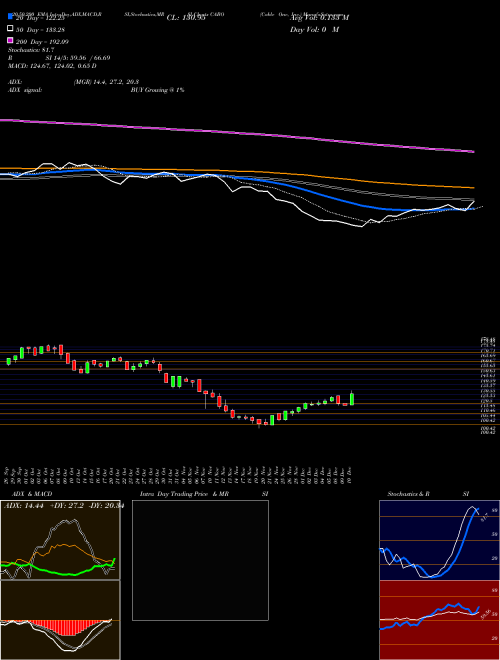
Task: Click the 'ADX signal:' label
Action: pyautogui.click(x=25, y=90)
